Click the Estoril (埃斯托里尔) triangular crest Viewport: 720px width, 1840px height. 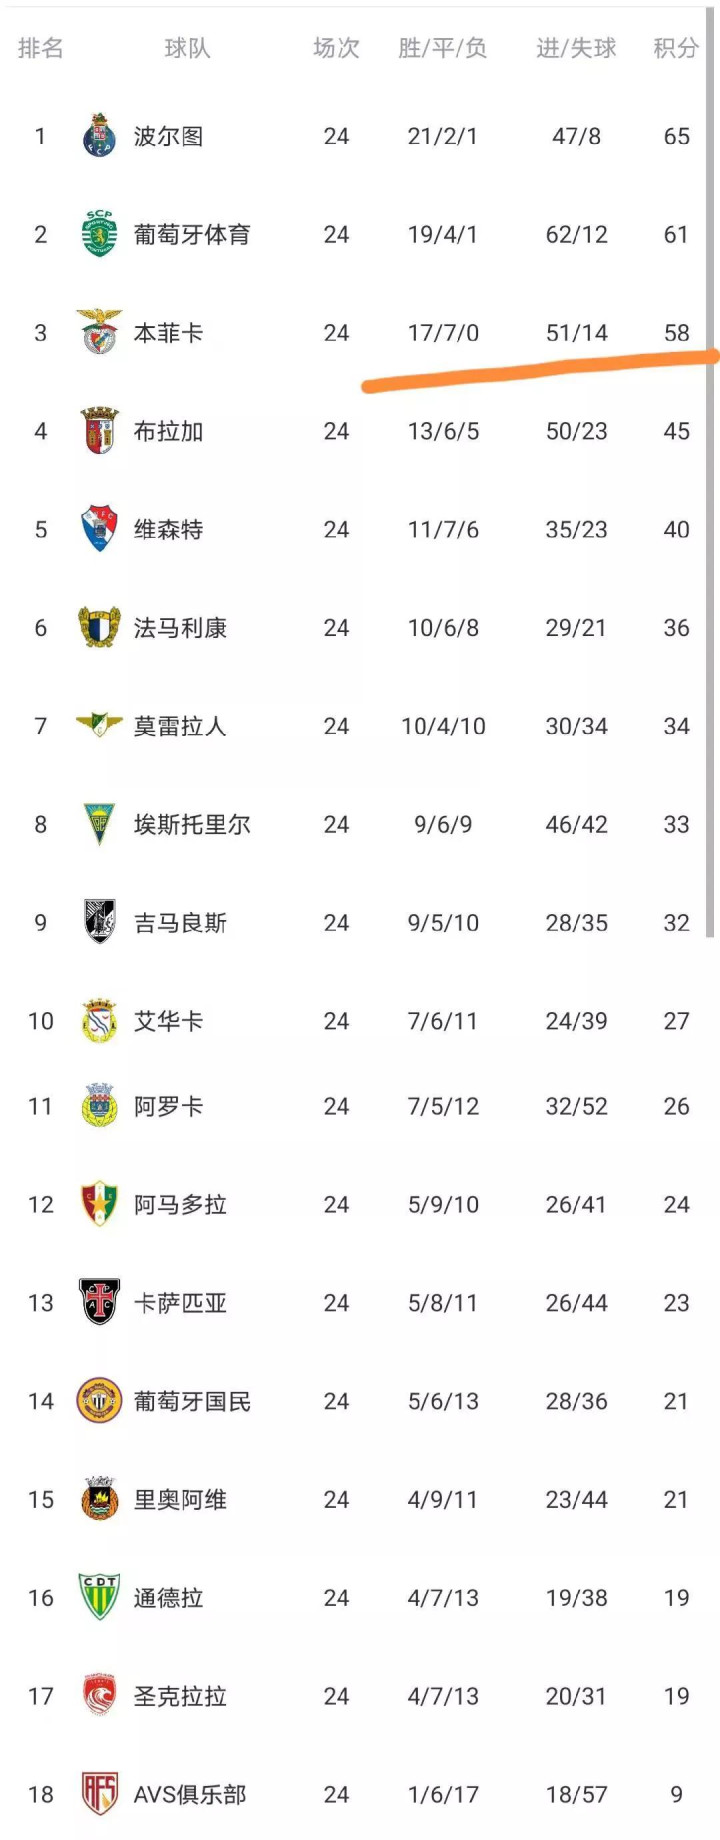click(99, 824)
